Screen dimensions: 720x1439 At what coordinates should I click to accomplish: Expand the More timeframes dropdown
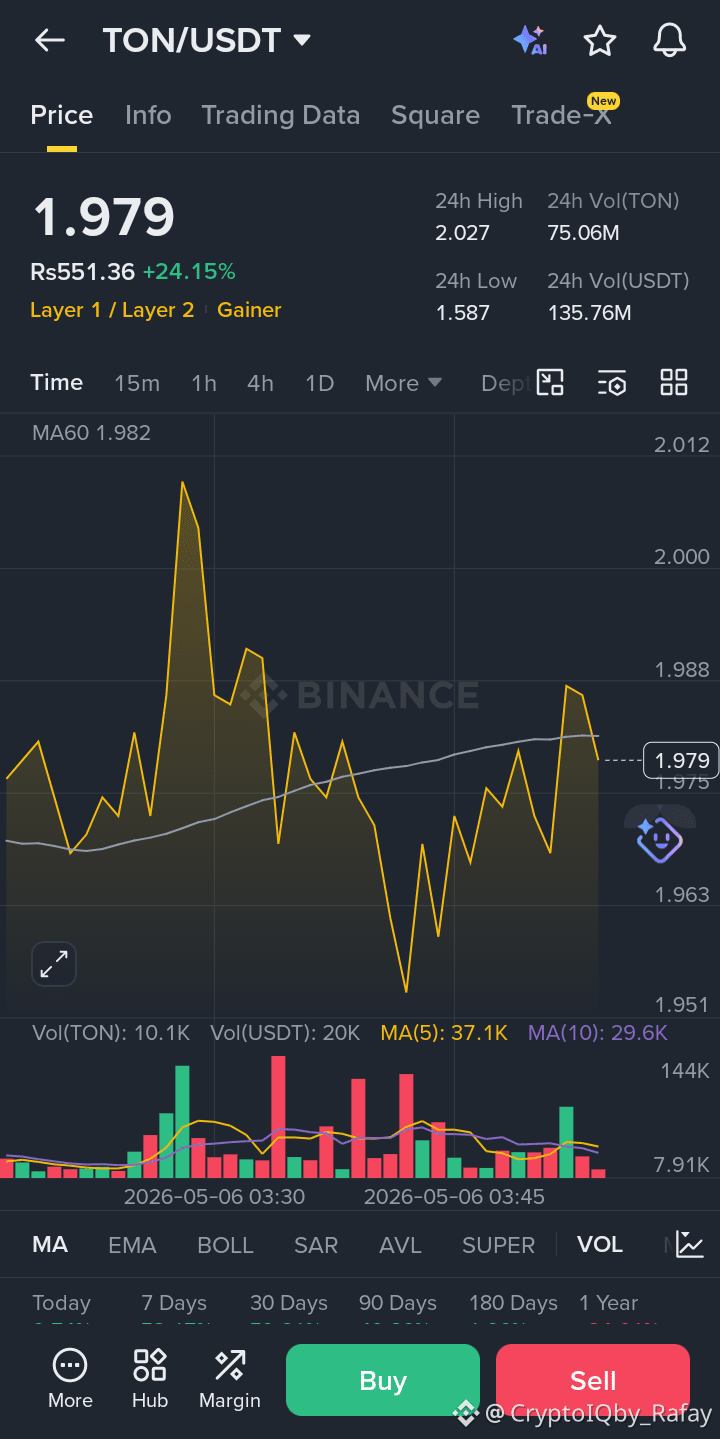pos(404,383)
